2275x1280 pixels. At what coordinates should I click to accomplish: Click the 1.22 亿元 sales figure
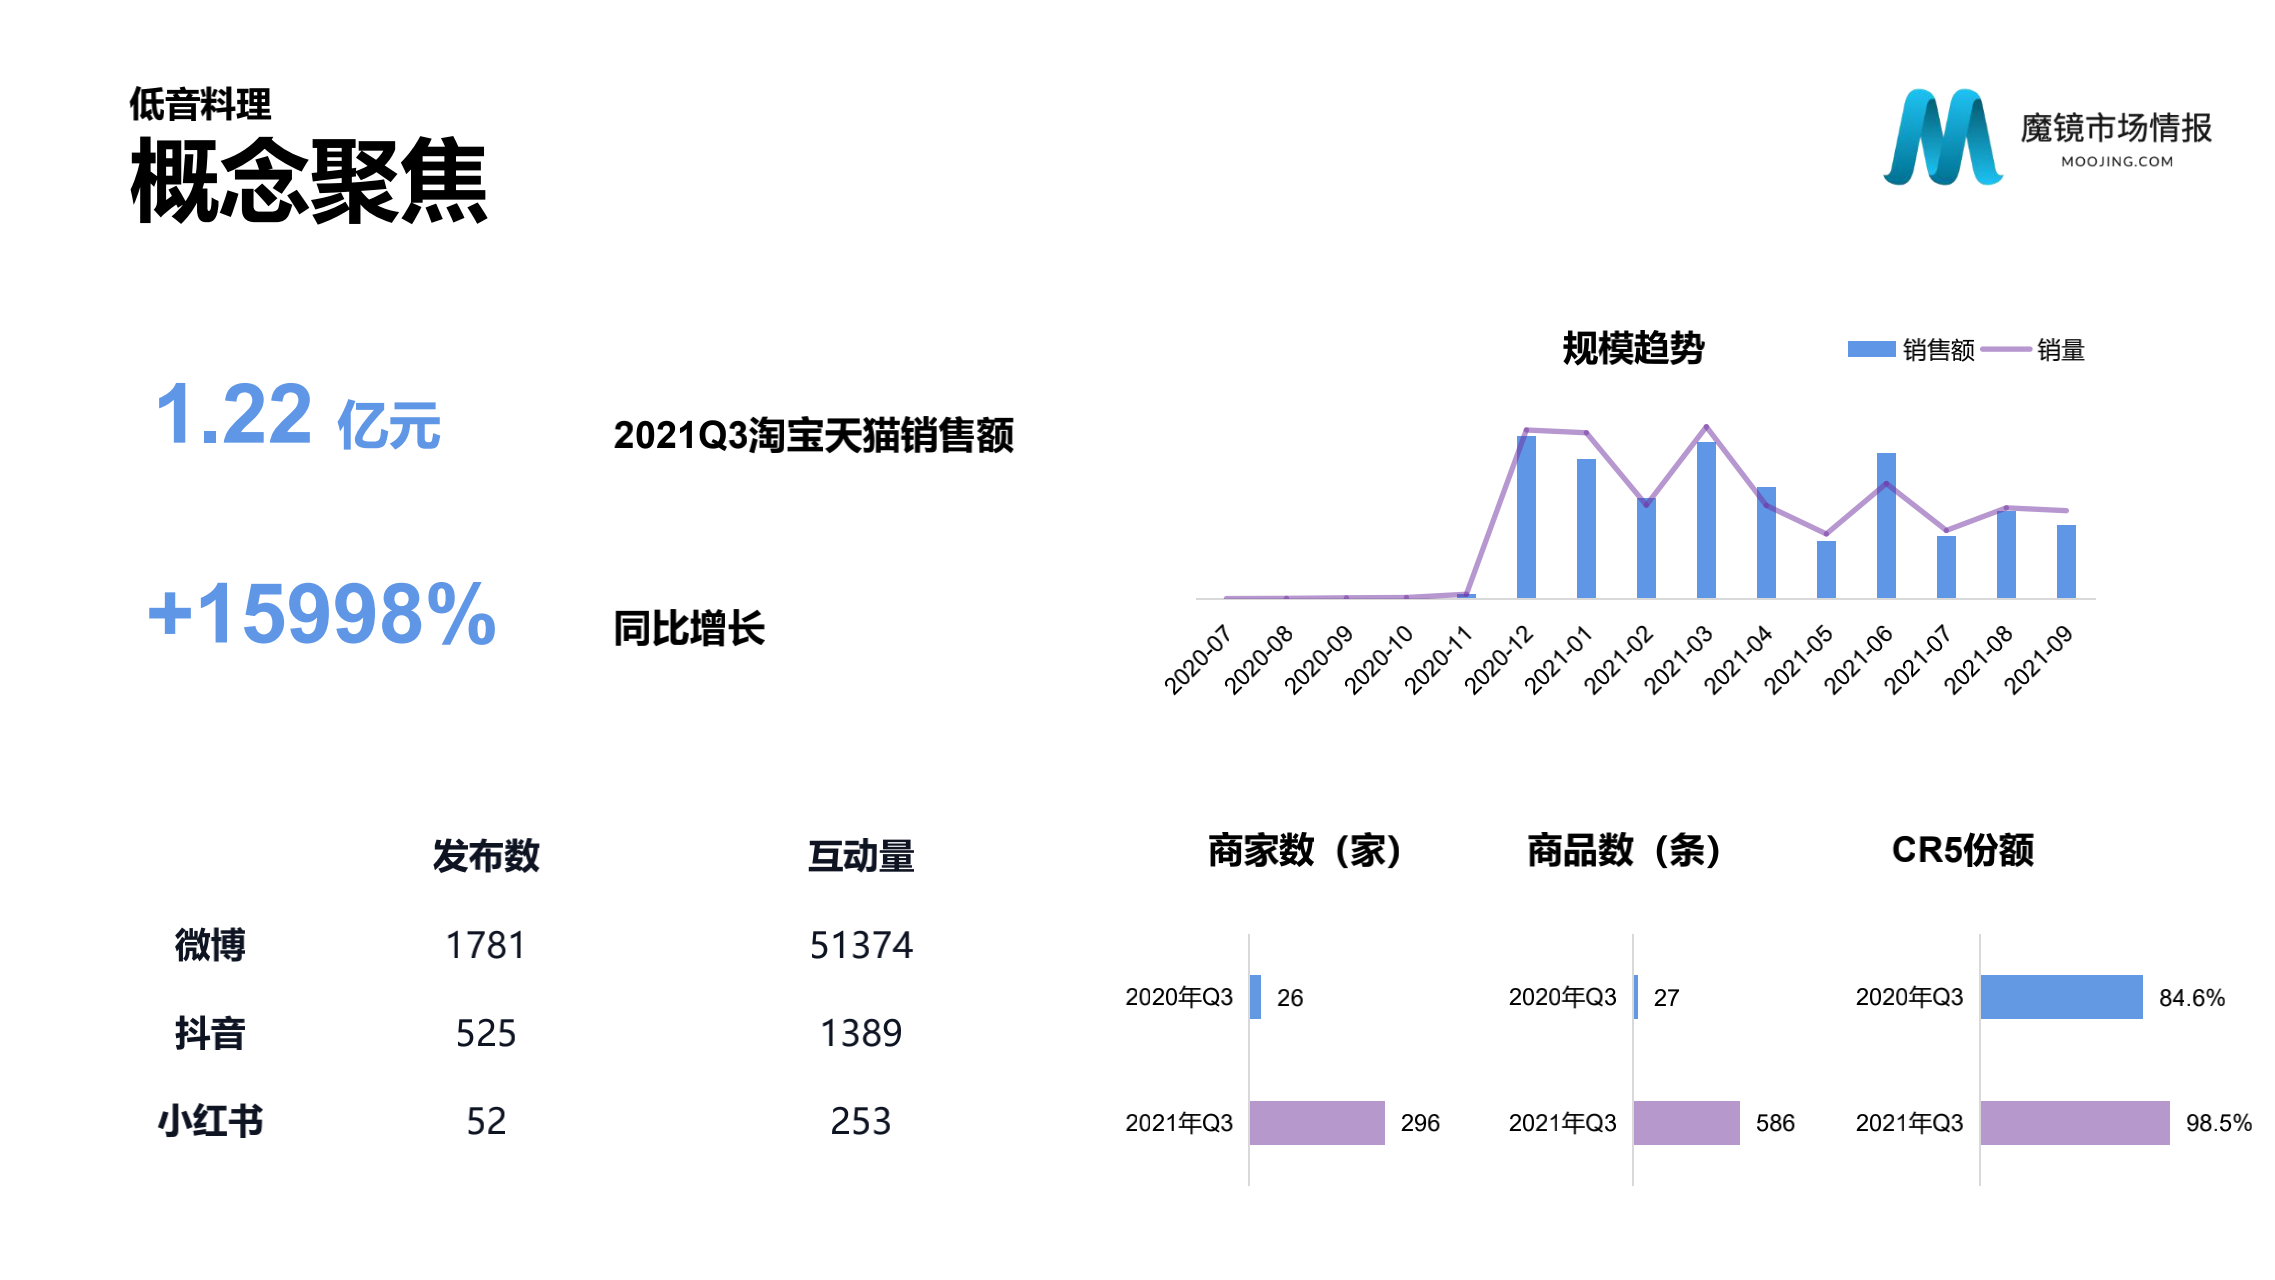[x=297, y=416]
